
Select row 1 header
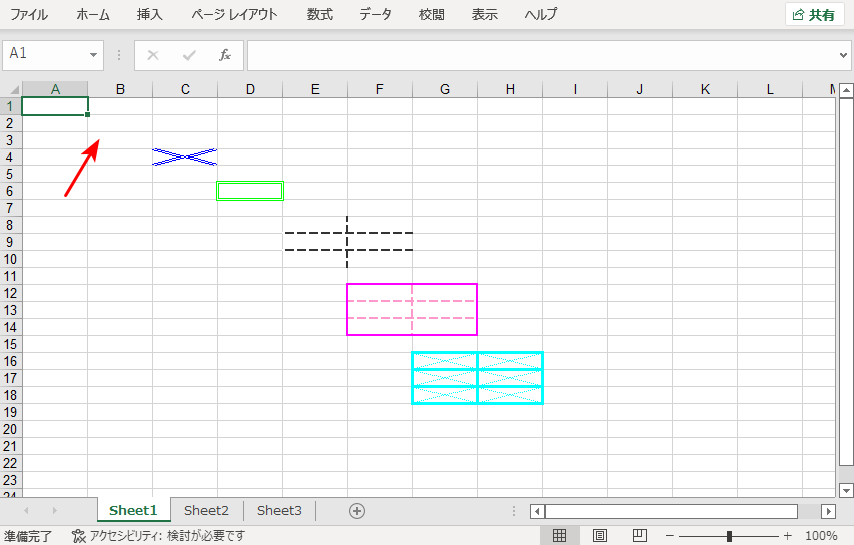pos(10,106)
